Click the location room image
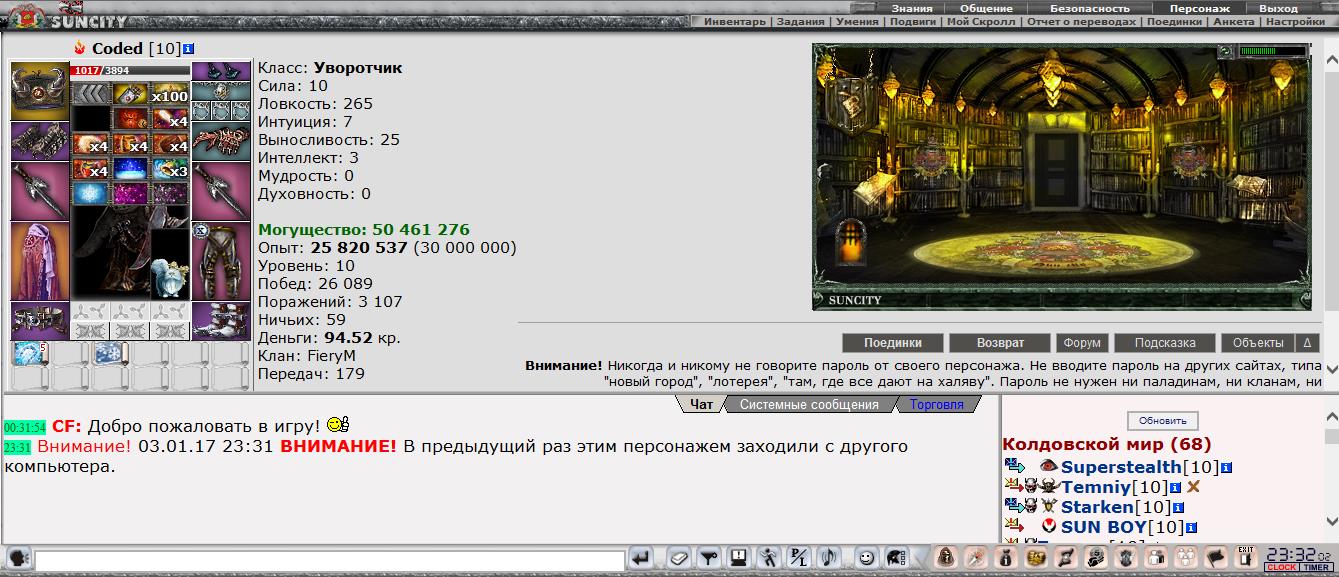 pyautogui.click(x=1064, y=177)
